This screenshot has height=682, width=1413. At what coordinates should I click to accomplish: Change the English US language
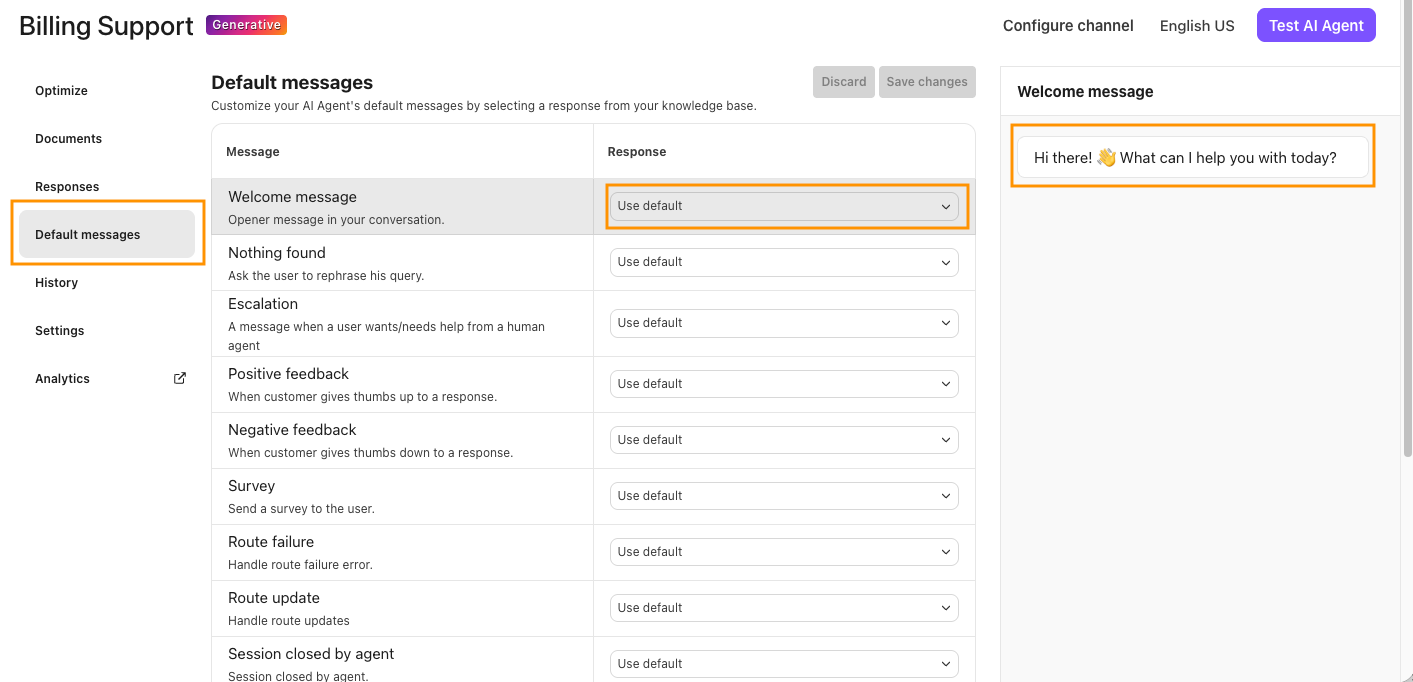click(1197, 26)
